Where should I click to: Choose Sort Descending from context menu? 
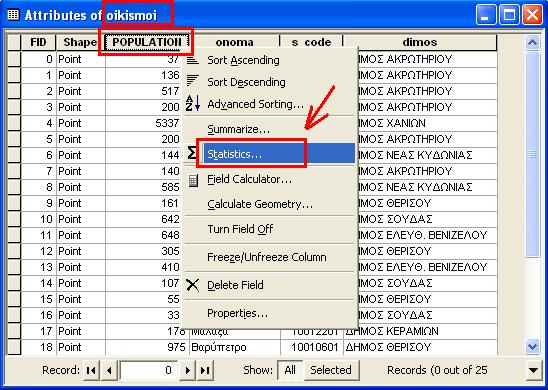[x=246, y=82]
